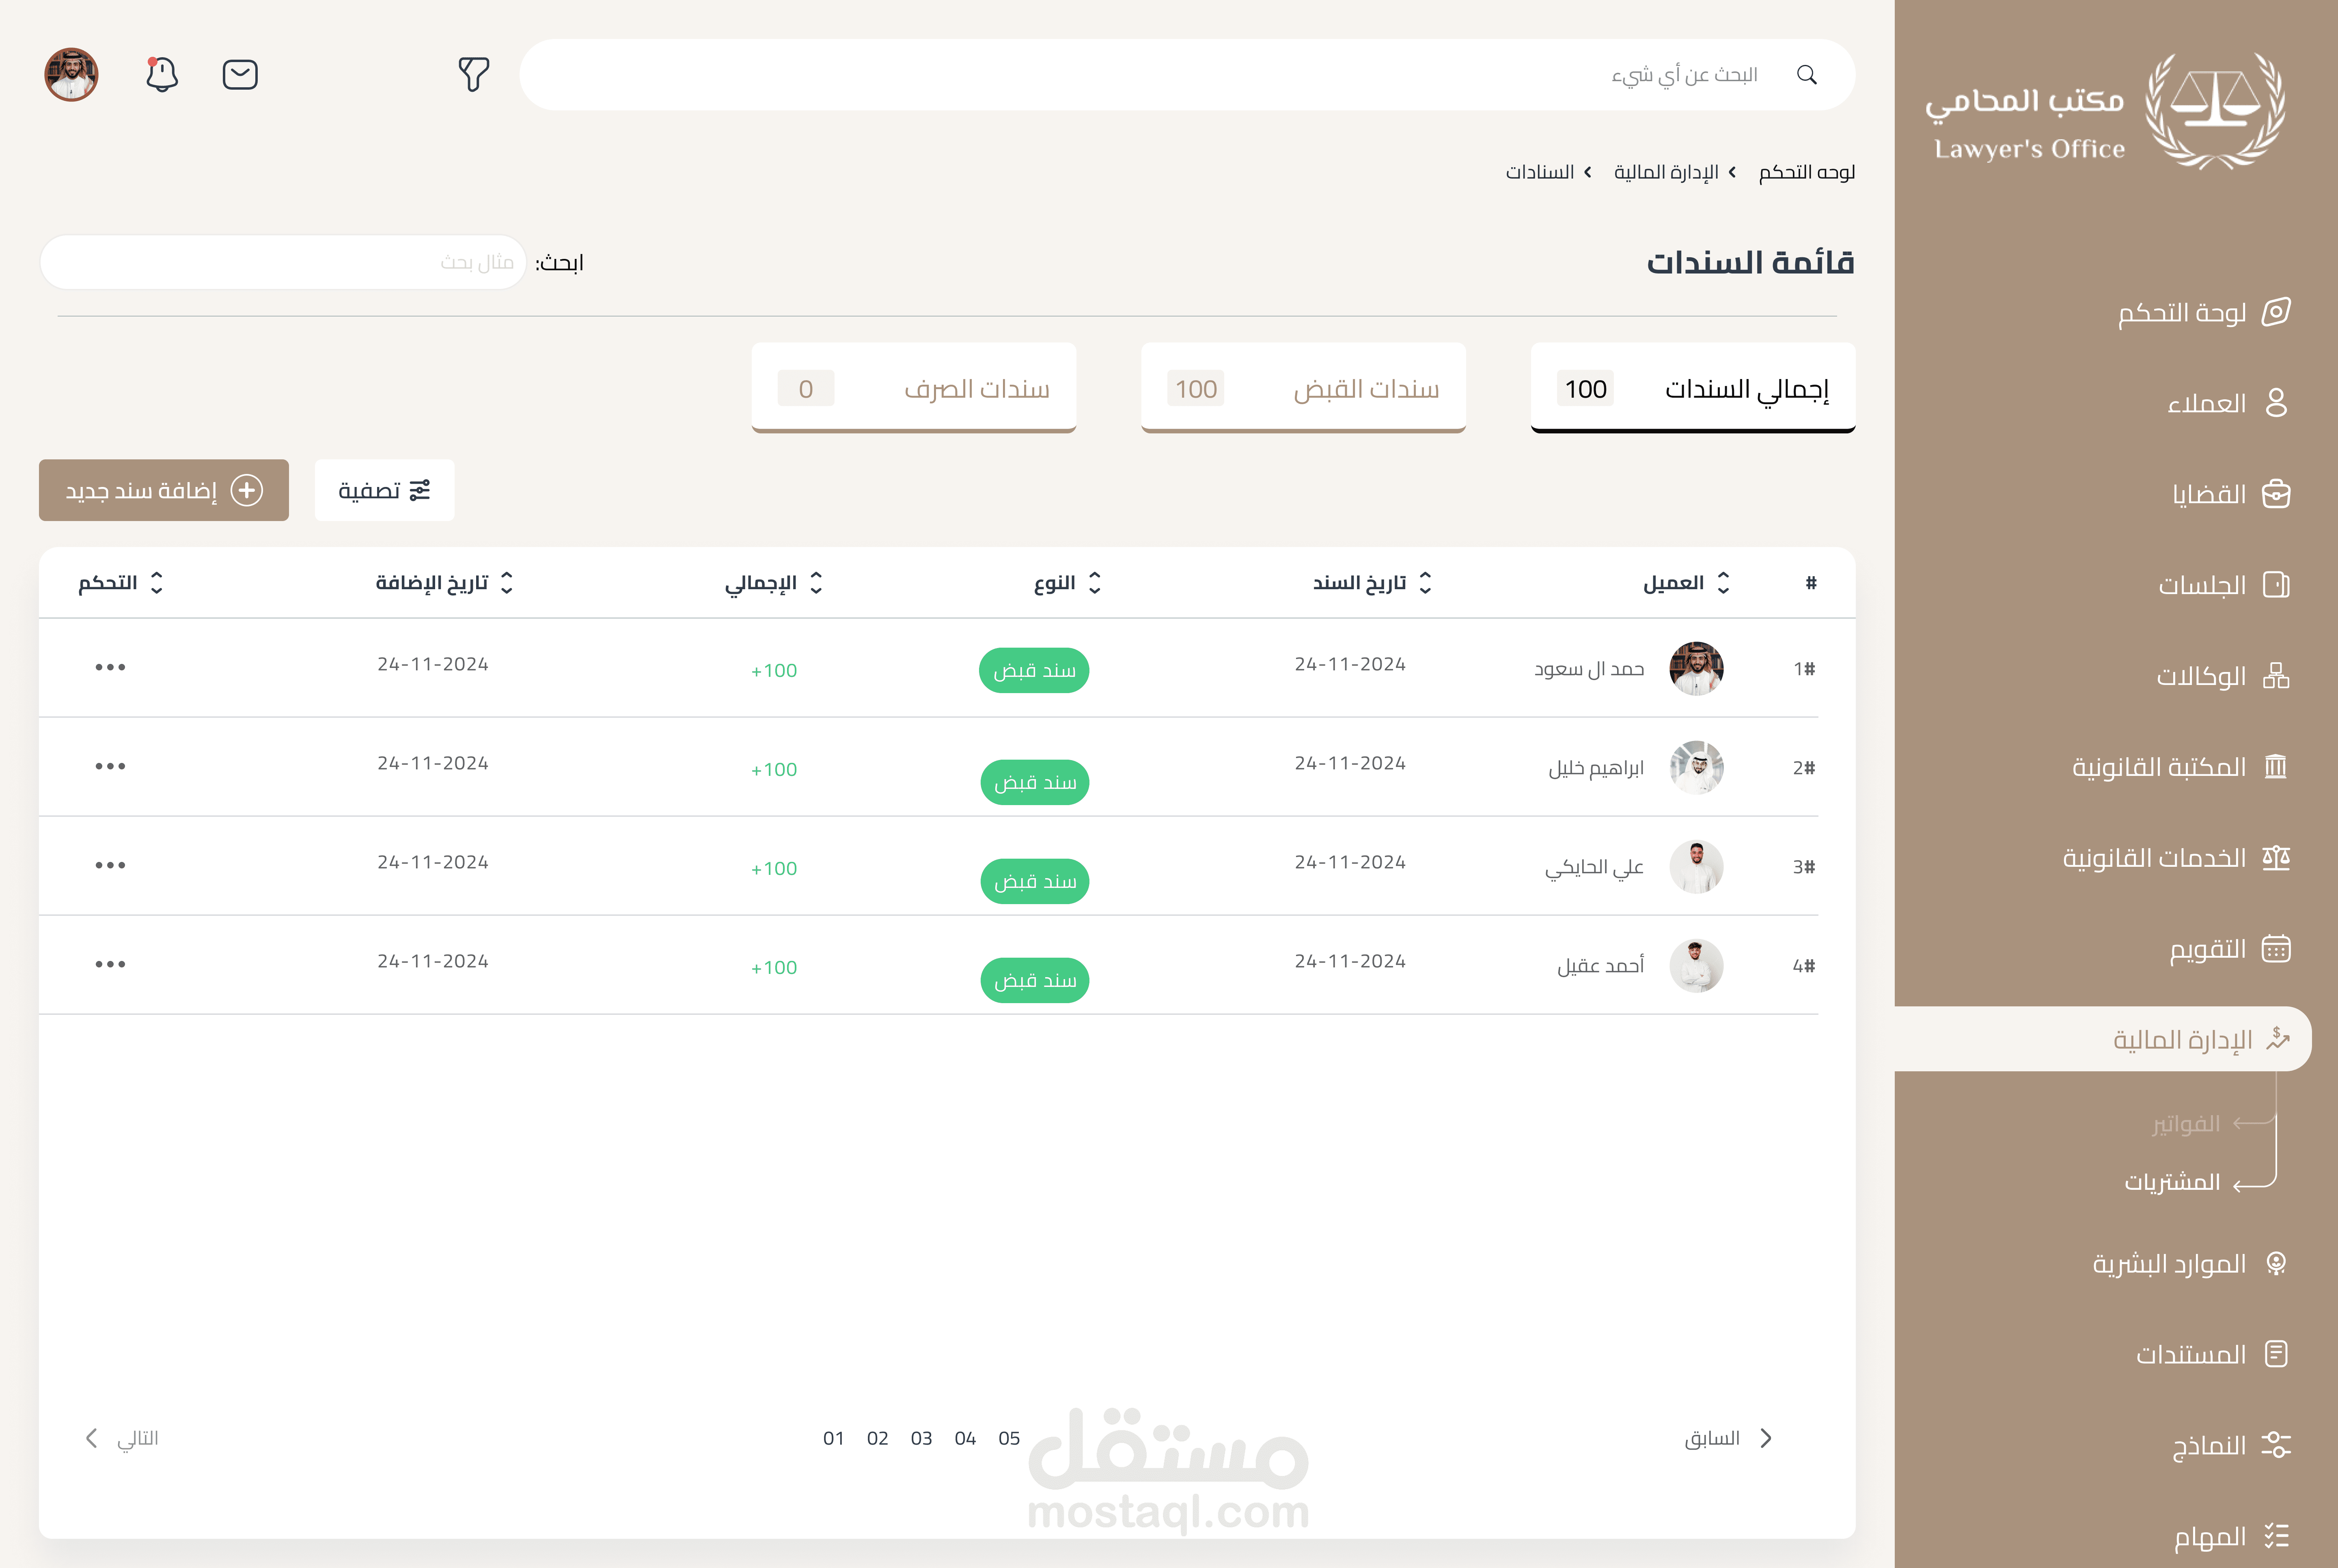Select the إجمالي السندات tab

1693,388
